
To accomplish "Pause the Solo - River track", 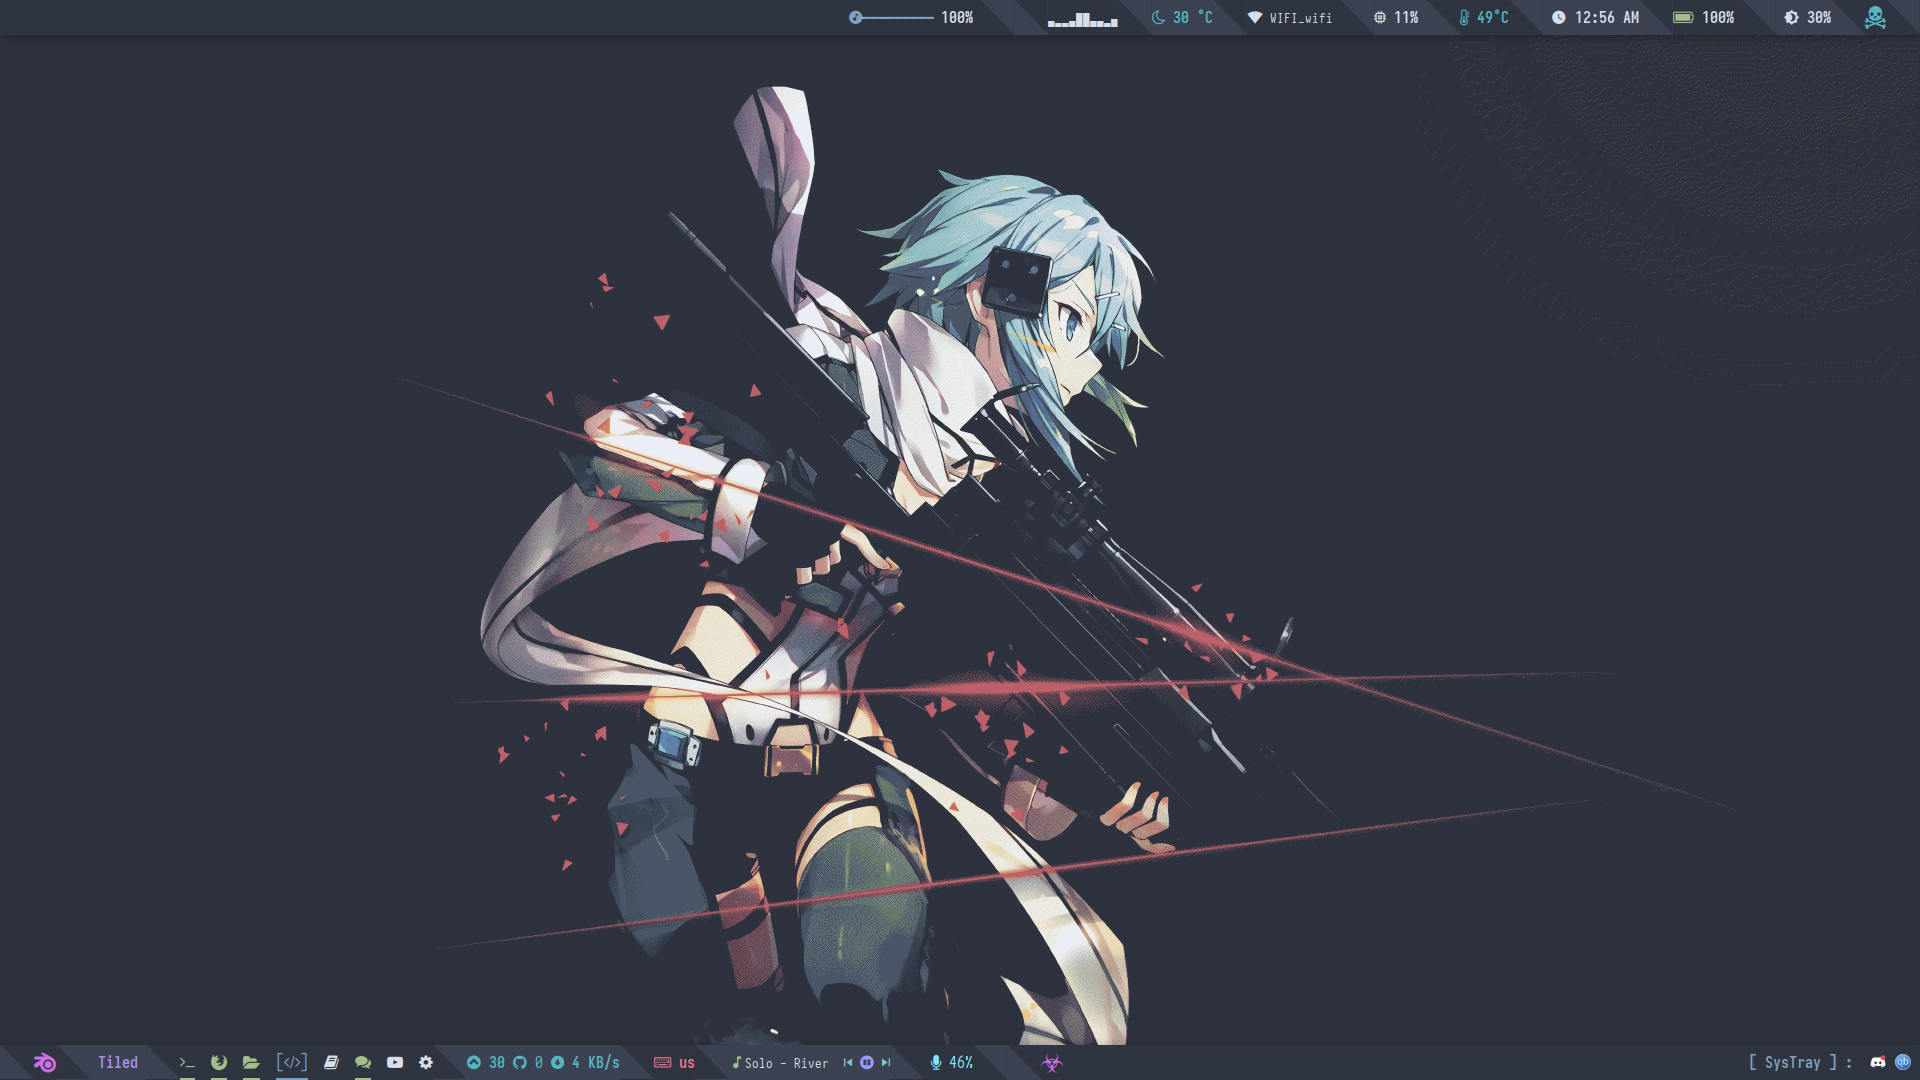I will [867, 1063].
